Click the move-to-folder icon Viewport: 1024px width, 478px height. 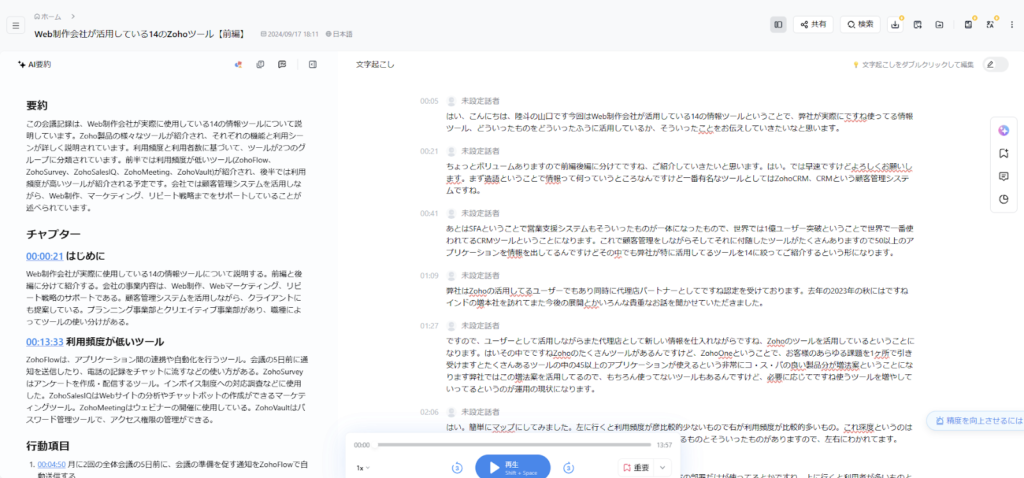tap(939, 25)
